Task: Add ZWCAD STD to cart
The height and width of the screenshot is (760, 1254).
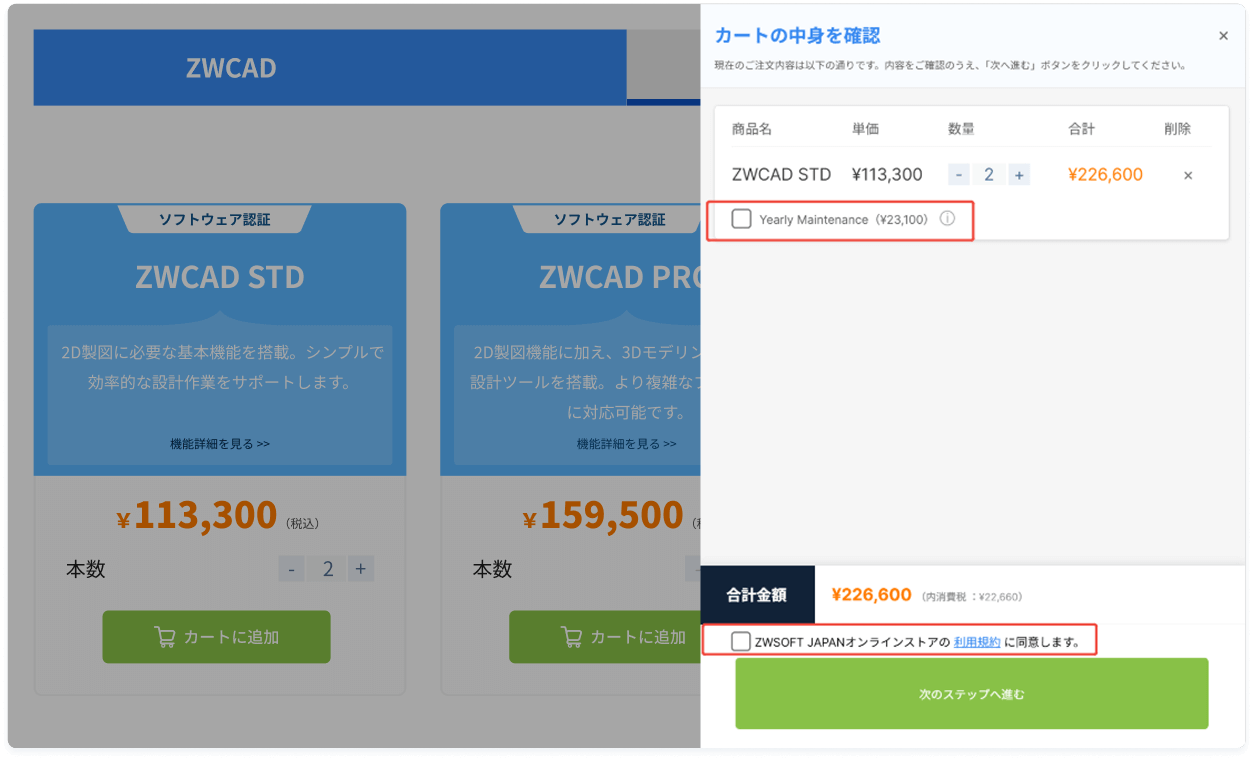Action: click(x=216, y=637)
